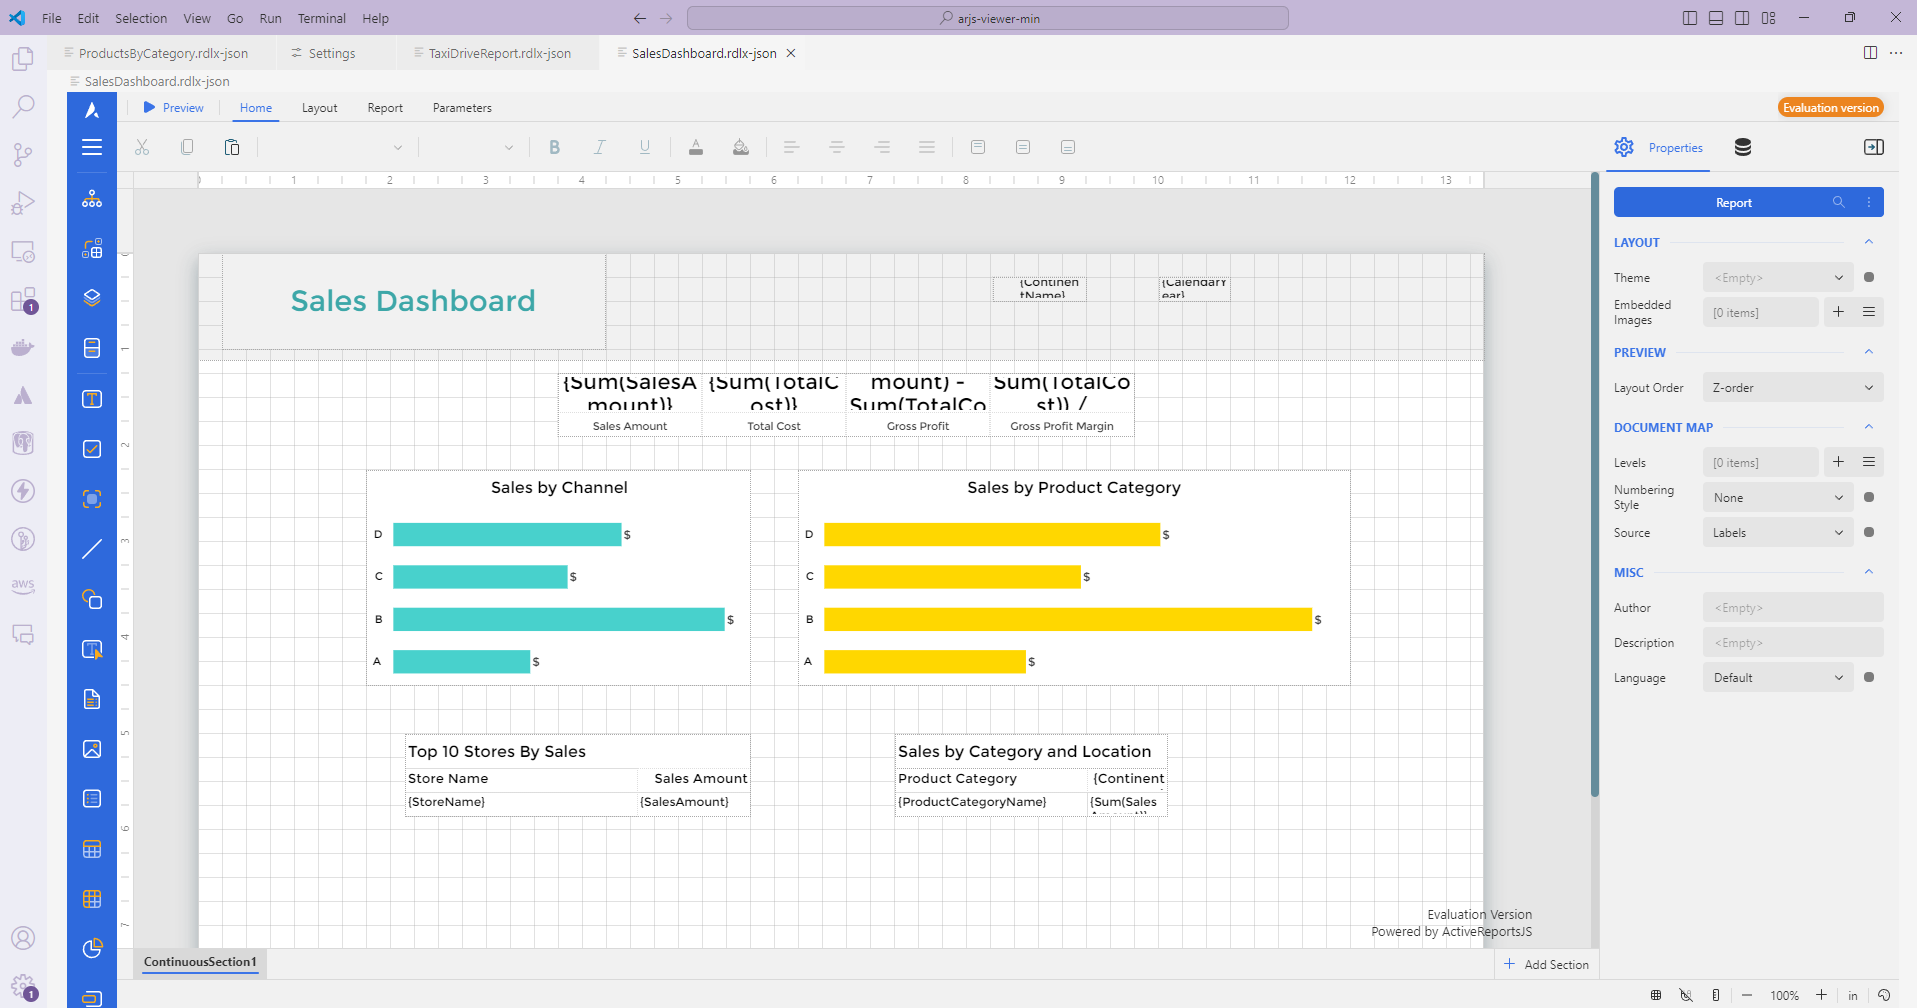Click the 100% zoom level indicator
Image resolution: width=1917 pixels, height=1008 pixels.
(x=1784, y=996)
